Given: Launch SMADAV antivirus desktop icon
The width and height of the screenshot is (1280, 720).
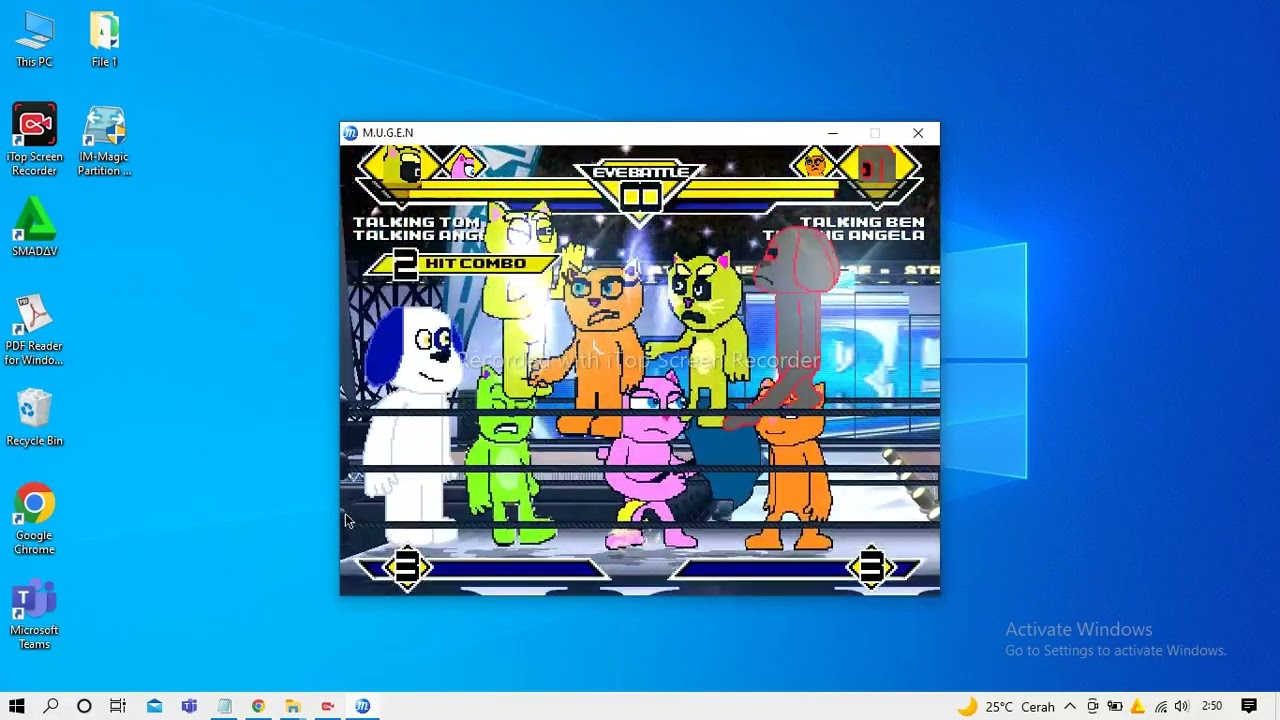Looking at the screenshot, I should (34, 227).
